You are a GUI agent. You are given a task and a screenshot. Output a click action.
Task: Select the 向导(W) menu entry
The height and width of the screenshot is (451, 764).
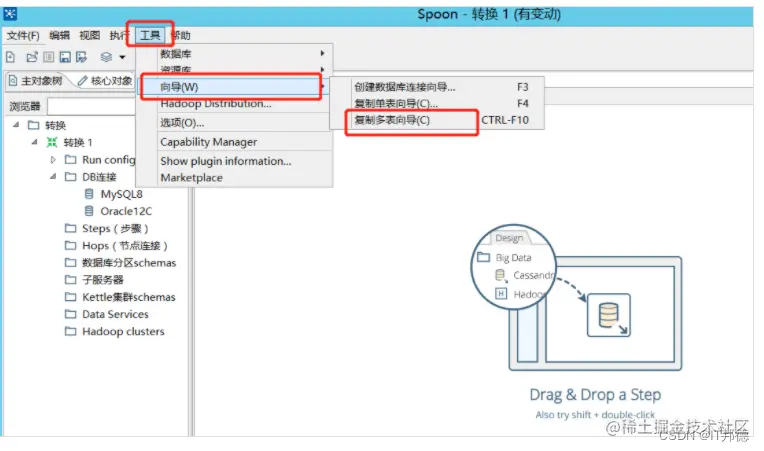[234, 87]
